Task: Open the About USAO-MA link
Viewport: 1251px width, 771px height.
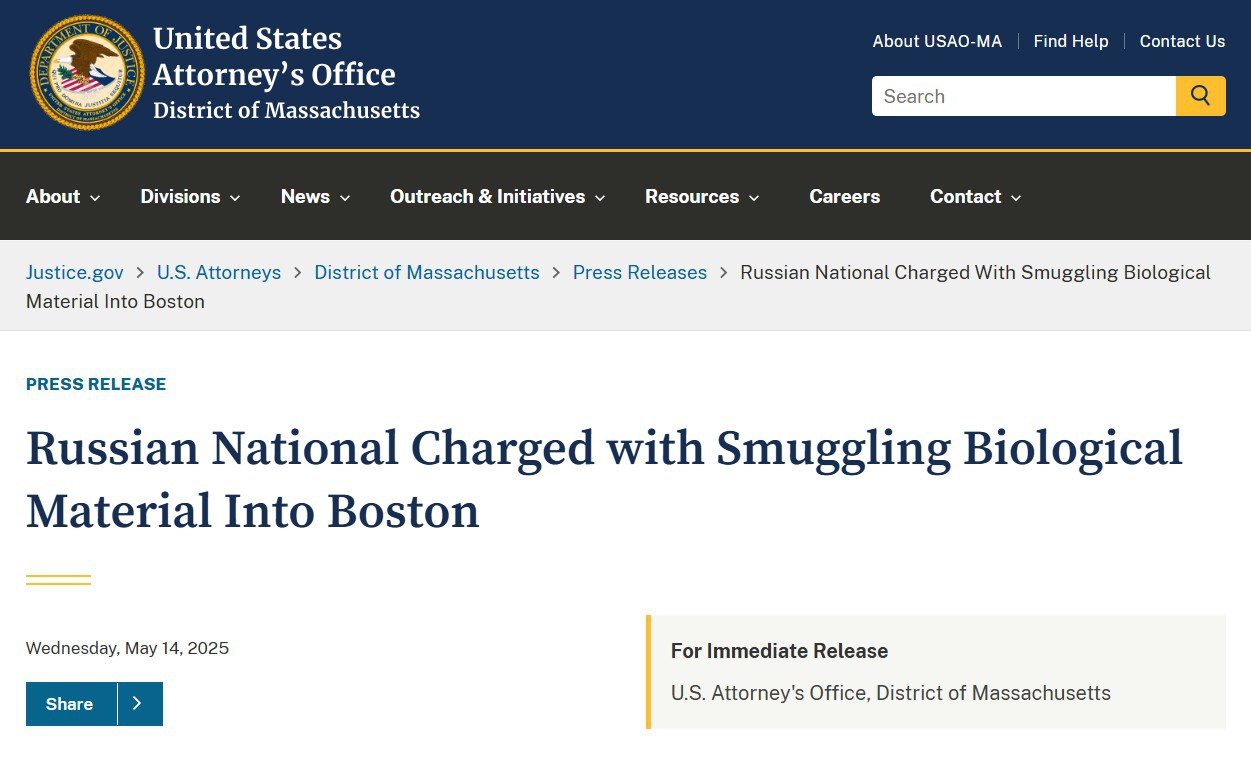Action: [x=937, y=41]
